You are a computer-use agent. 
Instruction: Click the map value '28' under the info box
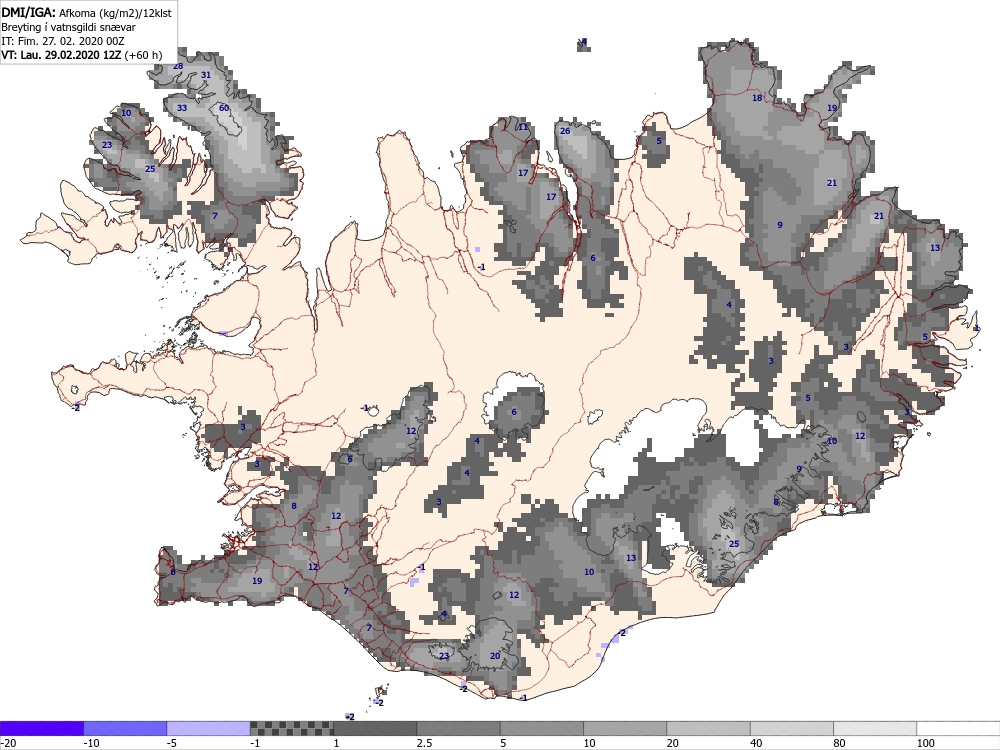point(179,66)
